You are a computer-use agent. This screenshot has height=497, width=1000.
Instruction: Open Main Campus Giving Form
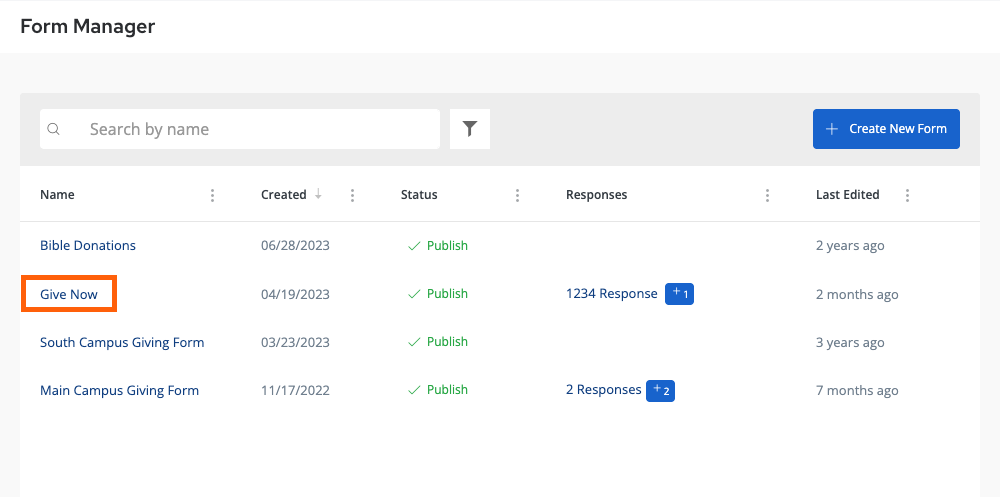tap(119, 390)
